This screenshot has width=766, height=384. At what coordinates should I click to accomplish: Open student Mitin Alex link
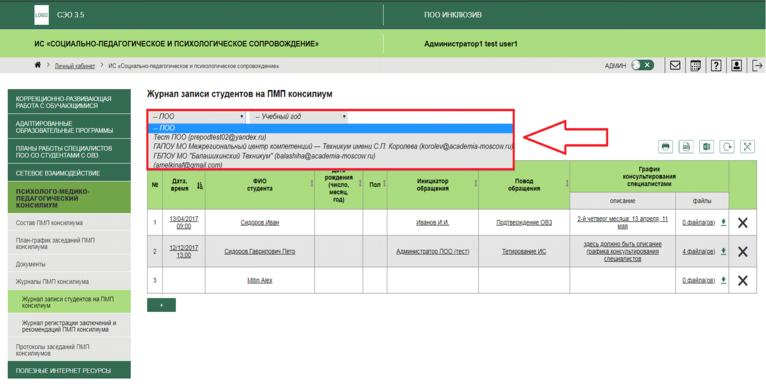pyautogui.click(x=259, y=280)
